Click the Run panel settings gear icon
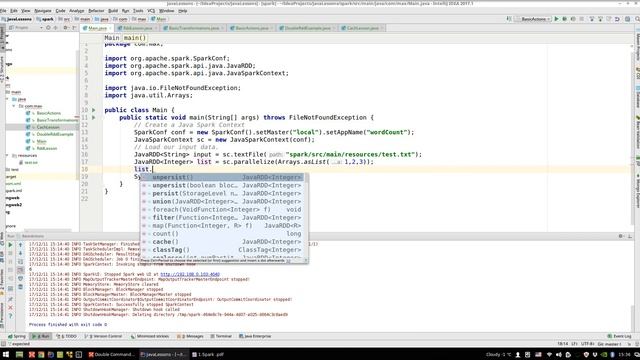Image resolution: width=640 pixels, height=360 pixels. click(620, 236)
